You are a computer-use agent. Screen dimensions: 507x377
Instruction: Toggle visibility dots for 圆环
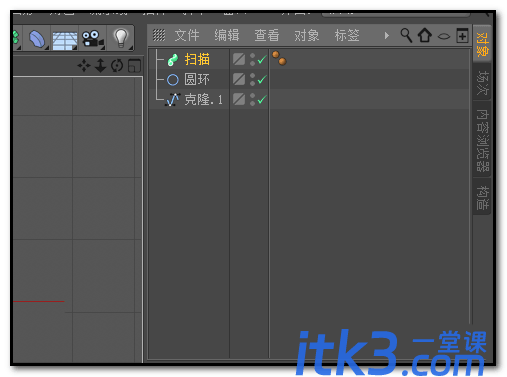pos(253,79)
